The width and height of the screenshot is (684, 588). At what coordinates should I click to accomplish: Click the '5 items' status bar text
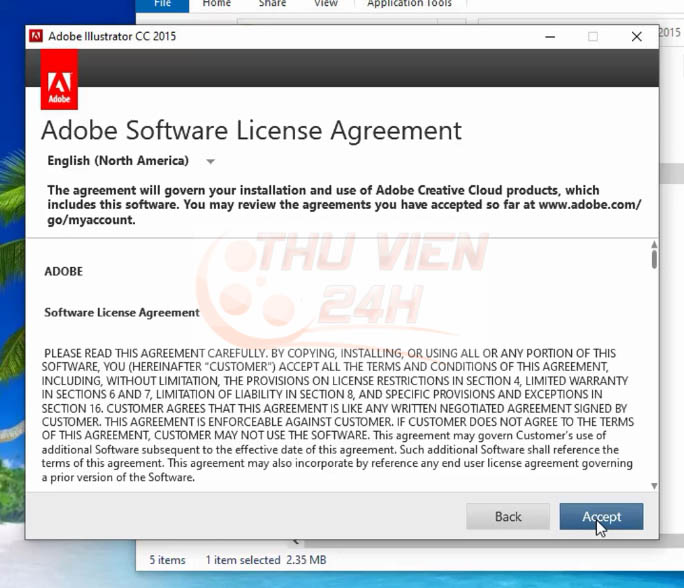point(168,560)
